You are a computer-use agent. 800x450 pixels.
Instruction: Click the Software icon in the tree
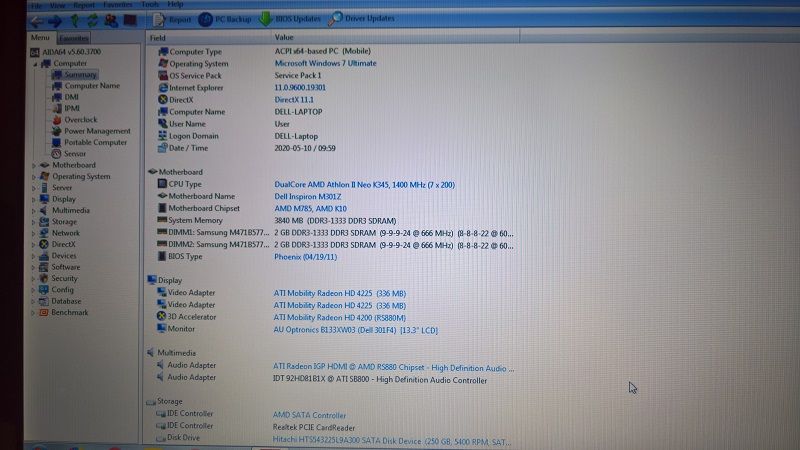44,267
